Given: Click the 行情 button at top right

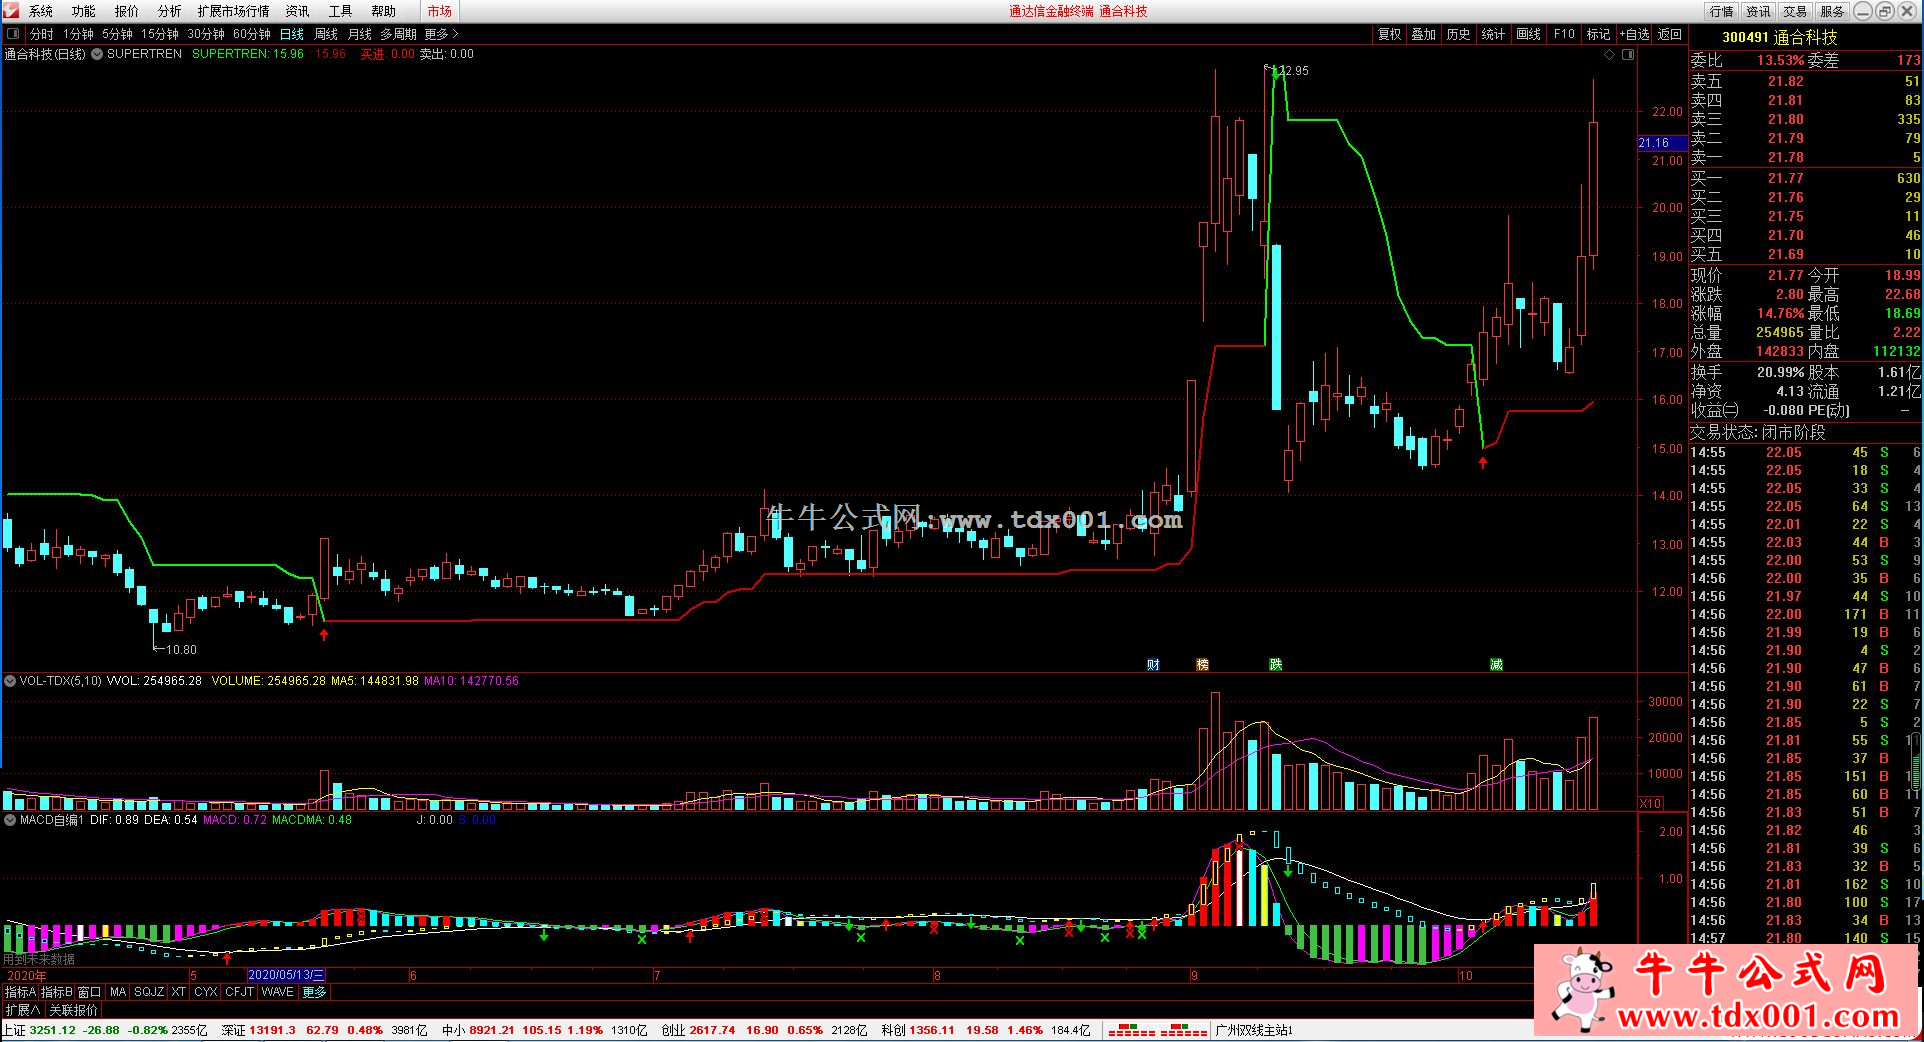Looking at the screenshot, I should coord(1722,11).
